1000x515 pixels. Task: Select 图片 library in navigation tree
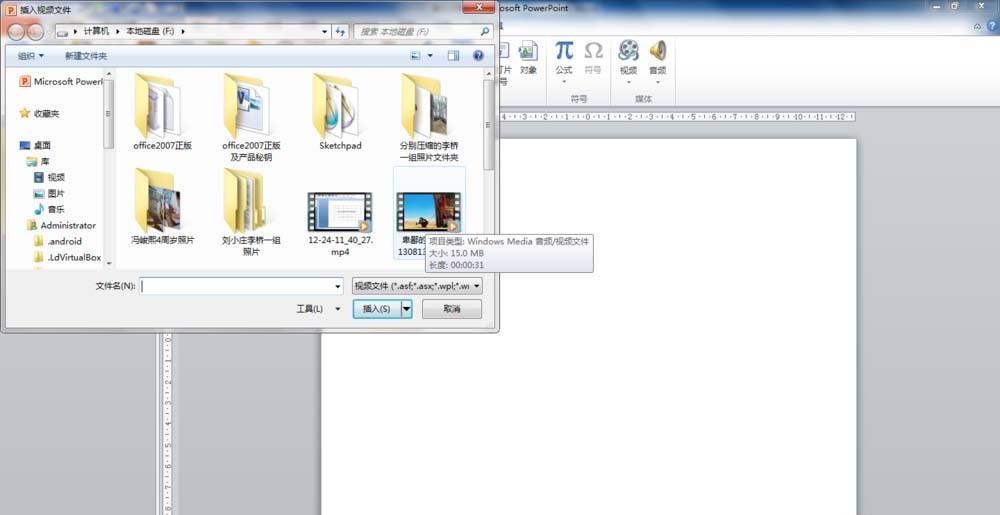tap(50, 193)
